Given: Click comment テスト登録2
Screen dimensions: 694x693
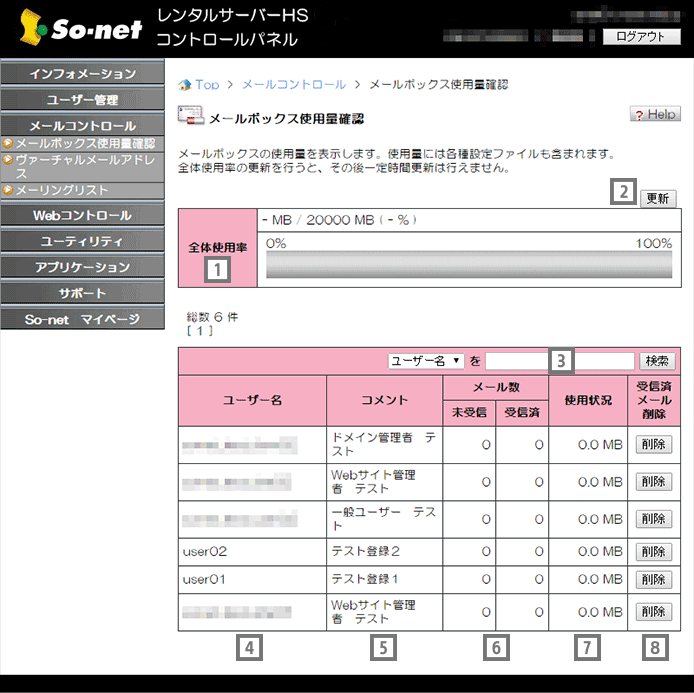Looking at the screenshot, I should tap(366, 551).
